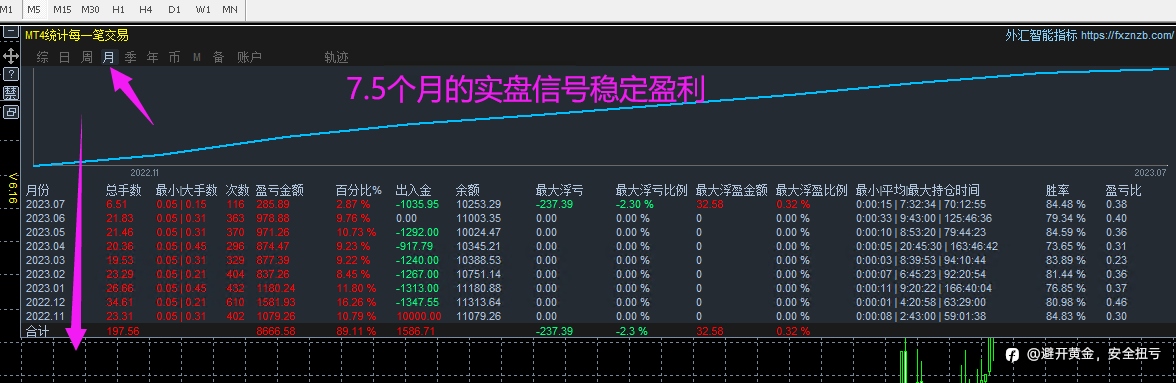Open the 日 daily statistics tab
This screenshot has height=383, width=1176.
[65, 57]
